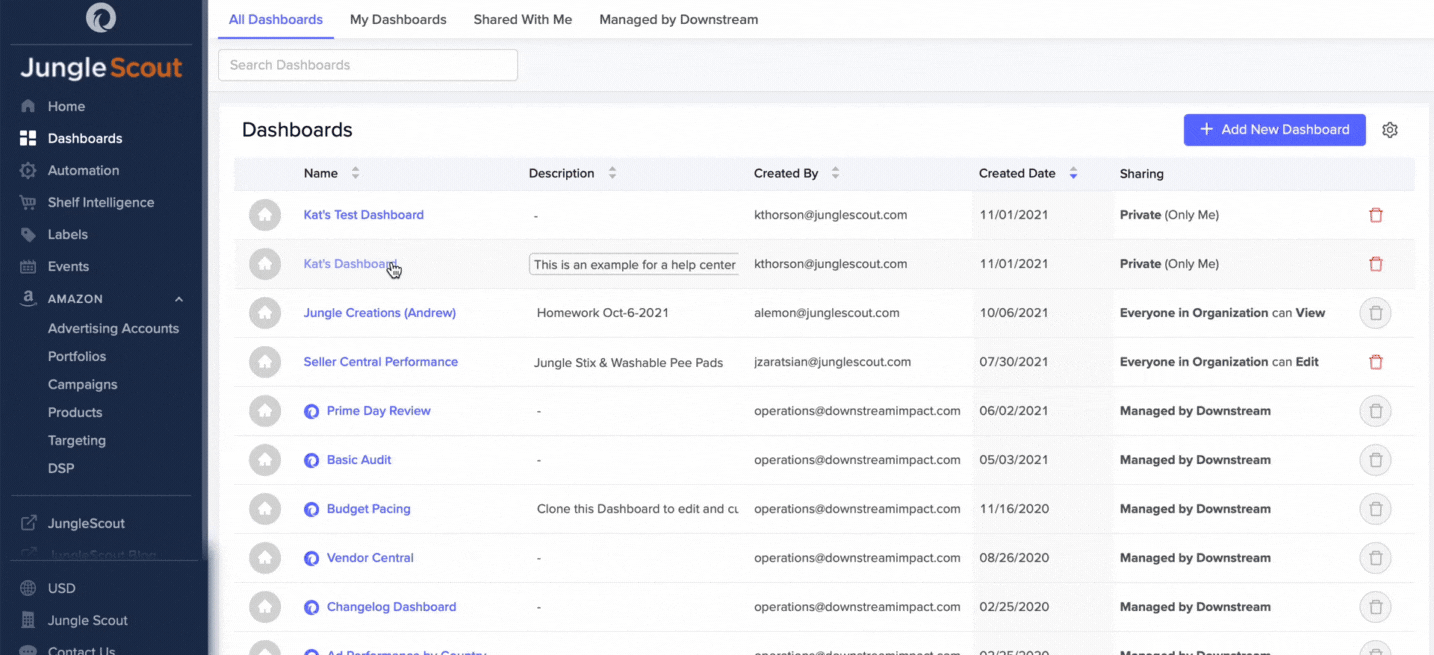Set Vendor Central as home

coord(265,558)
